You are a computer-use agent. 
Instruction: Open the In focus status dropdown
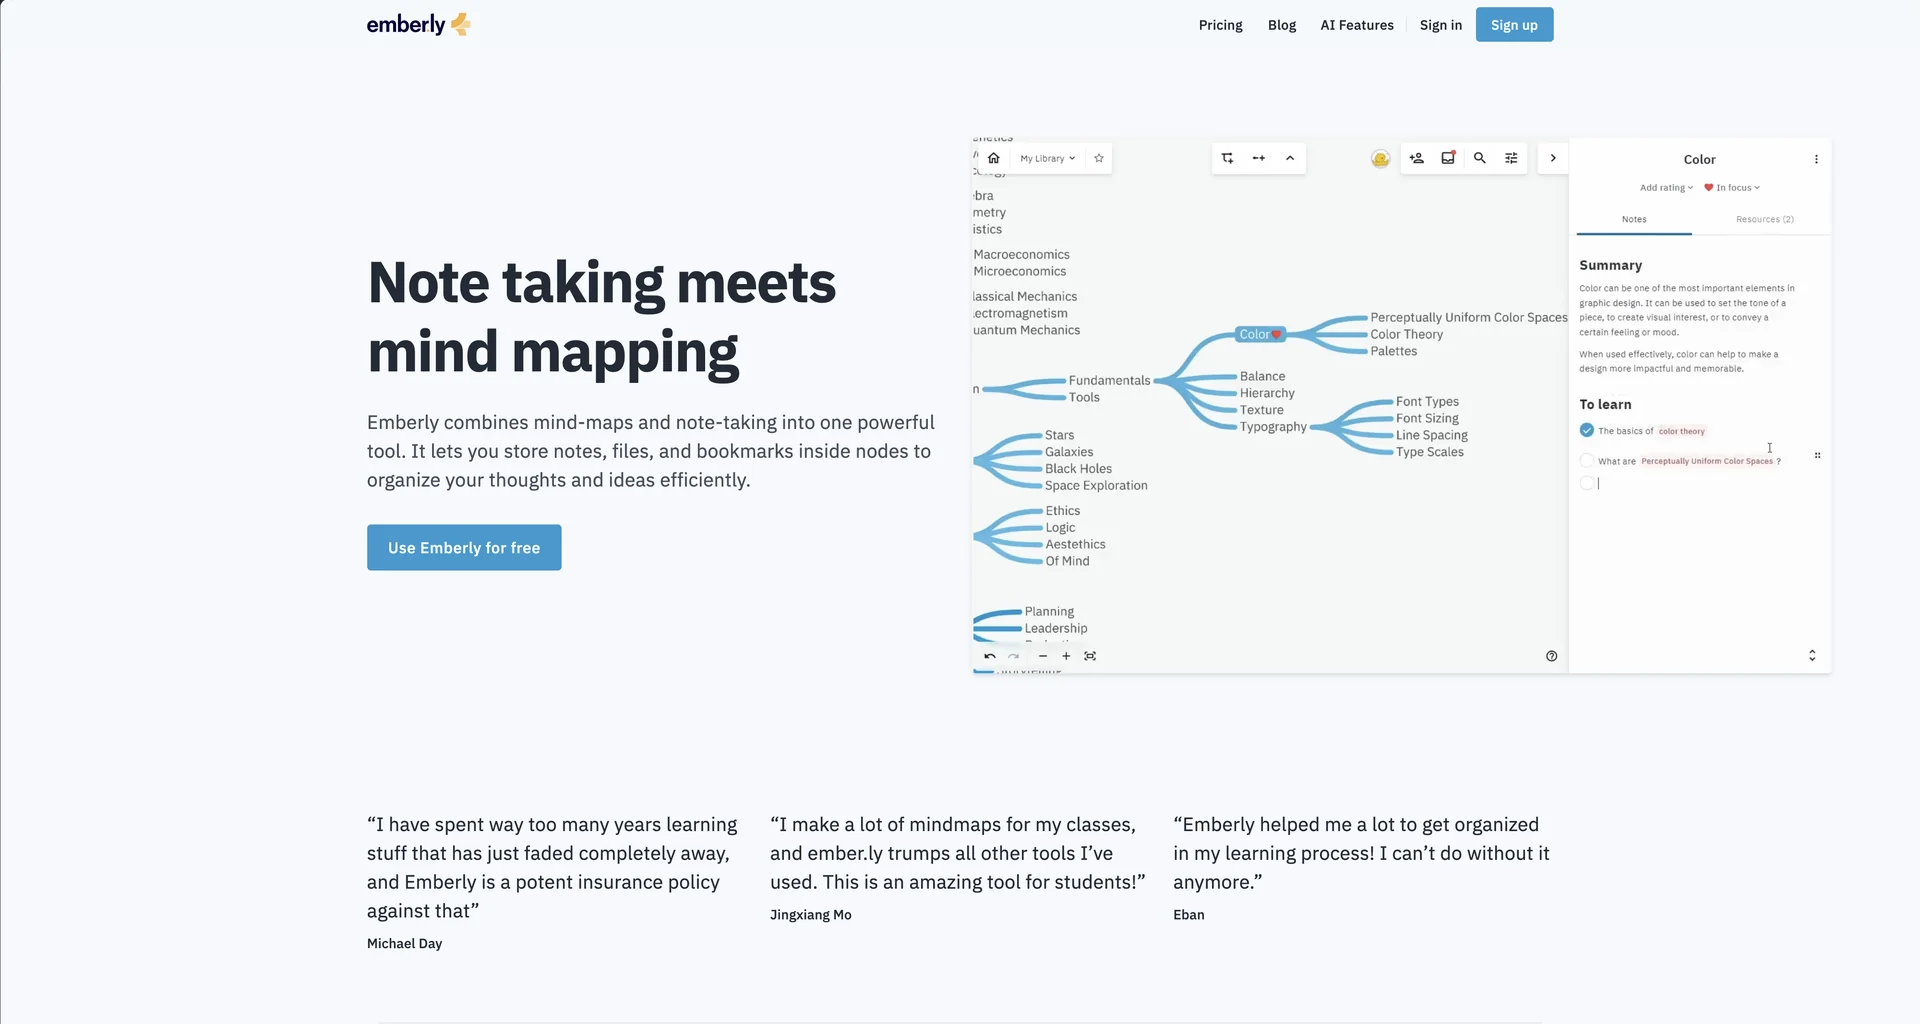(1732, 188)
